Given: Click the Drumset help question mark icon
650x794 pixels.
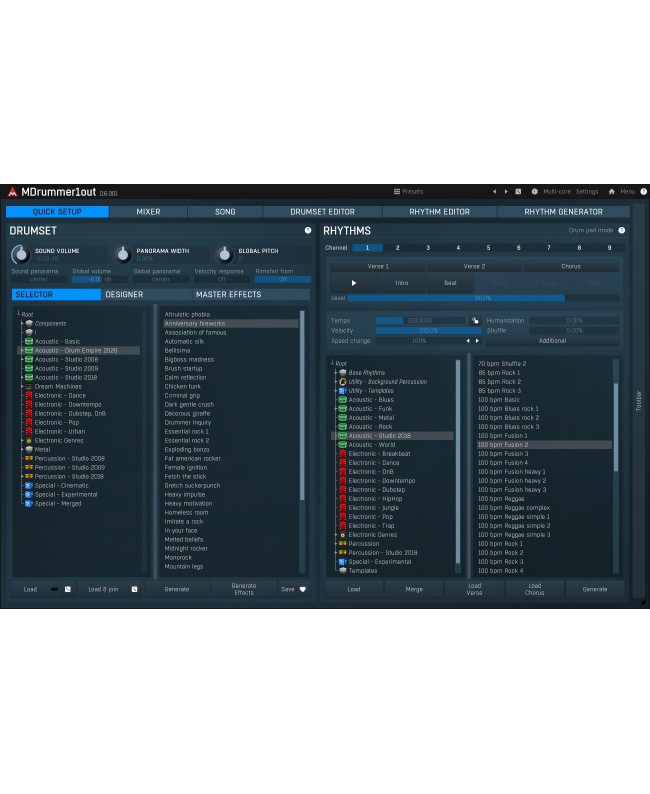Looking at the screenshot, I should (308, 230).
